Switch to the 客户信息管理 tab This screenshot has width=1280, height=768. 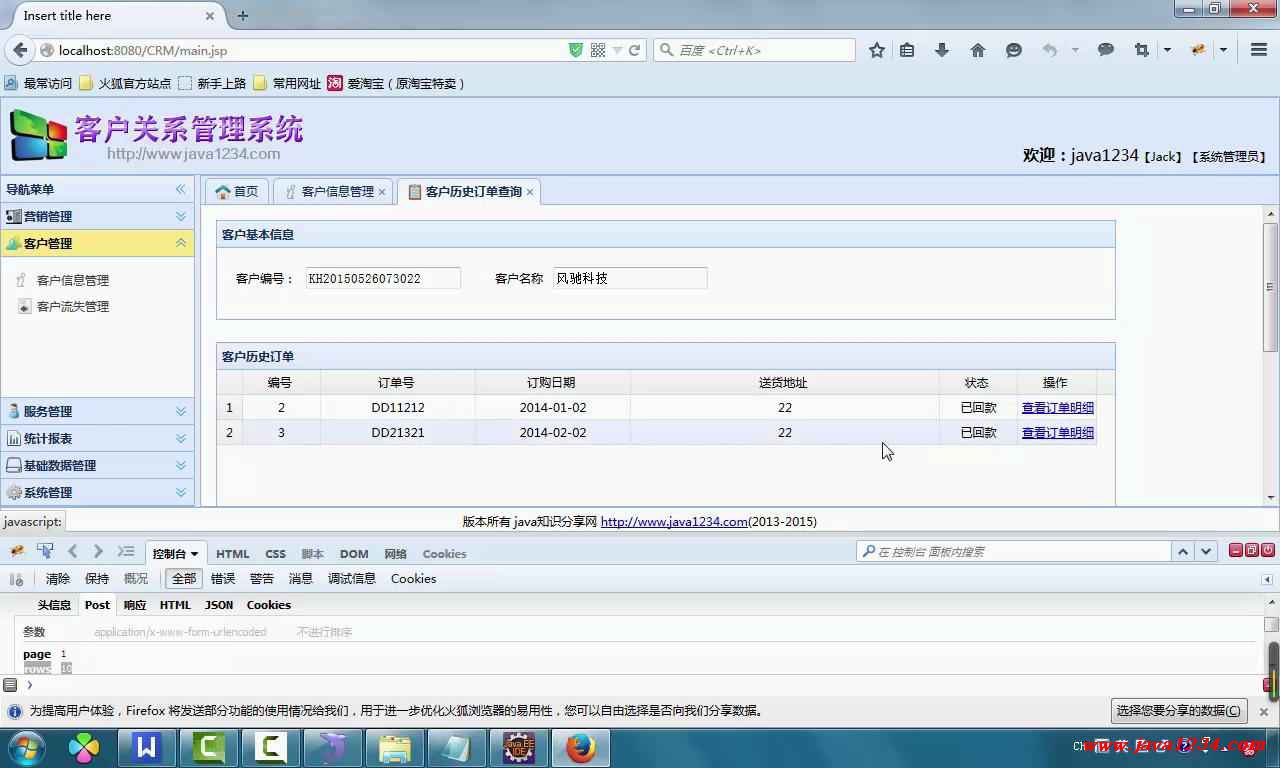[x=337, y=192]
